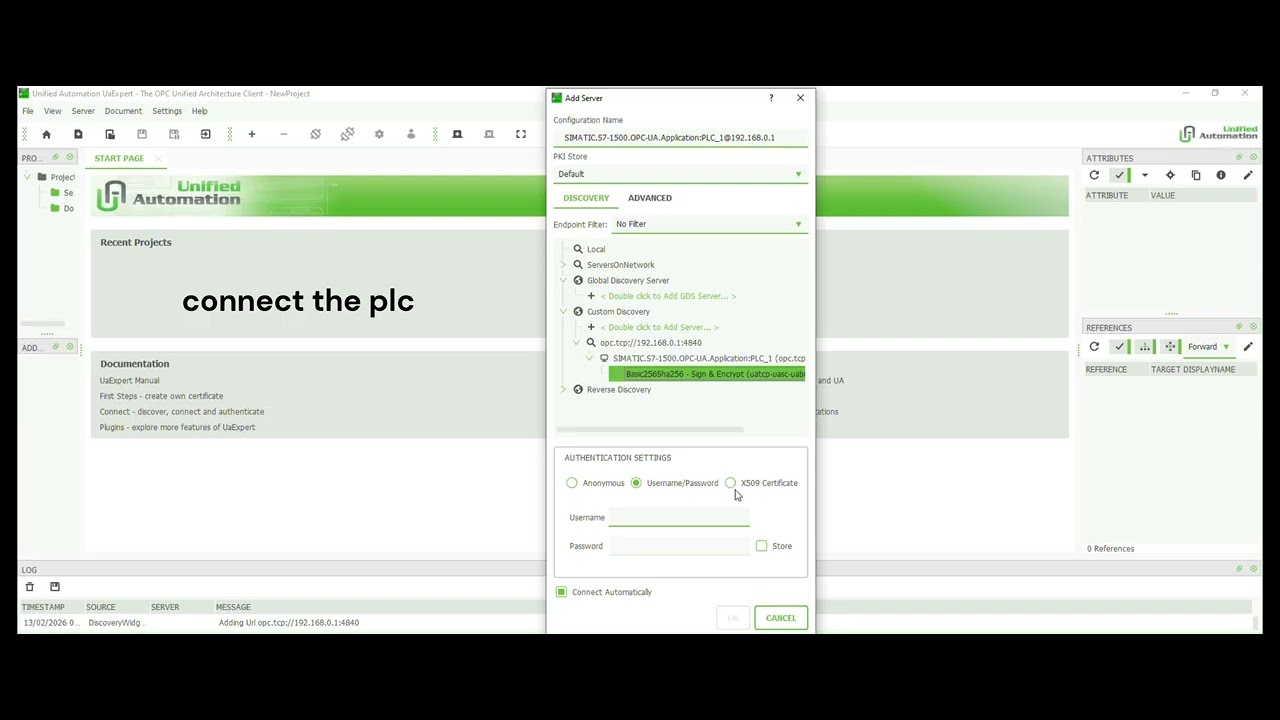Click pencil edit icon in Attributes panel
Image resolution: width=1280 pixels, height=720 pixels.
pos(1248,175)
